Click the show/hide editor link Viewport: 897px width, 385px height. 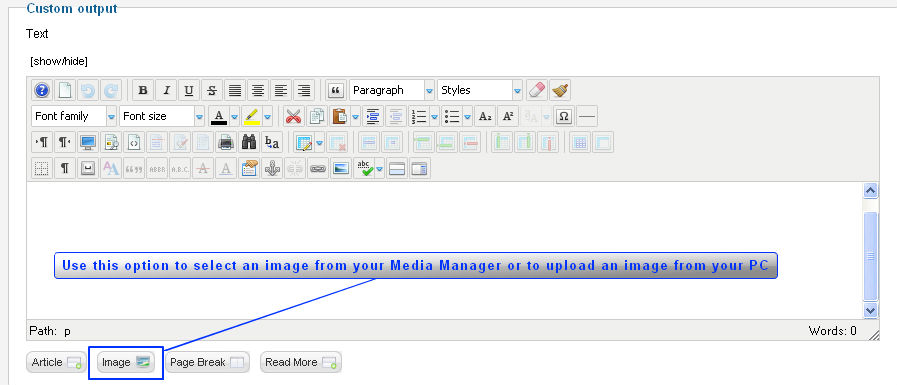click(59, 61)
